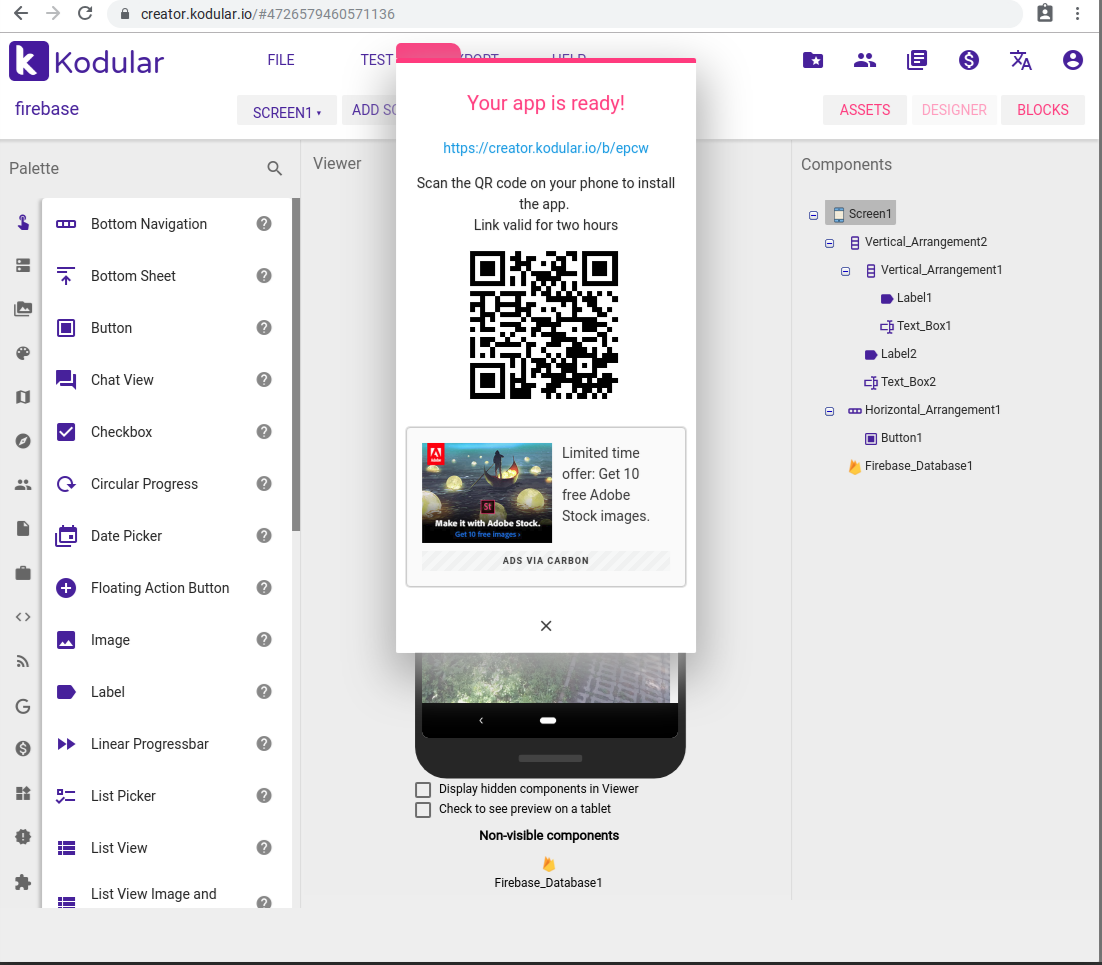Open the SCREEN1 dropdown
1102x965 pixels.
(287, 112)
